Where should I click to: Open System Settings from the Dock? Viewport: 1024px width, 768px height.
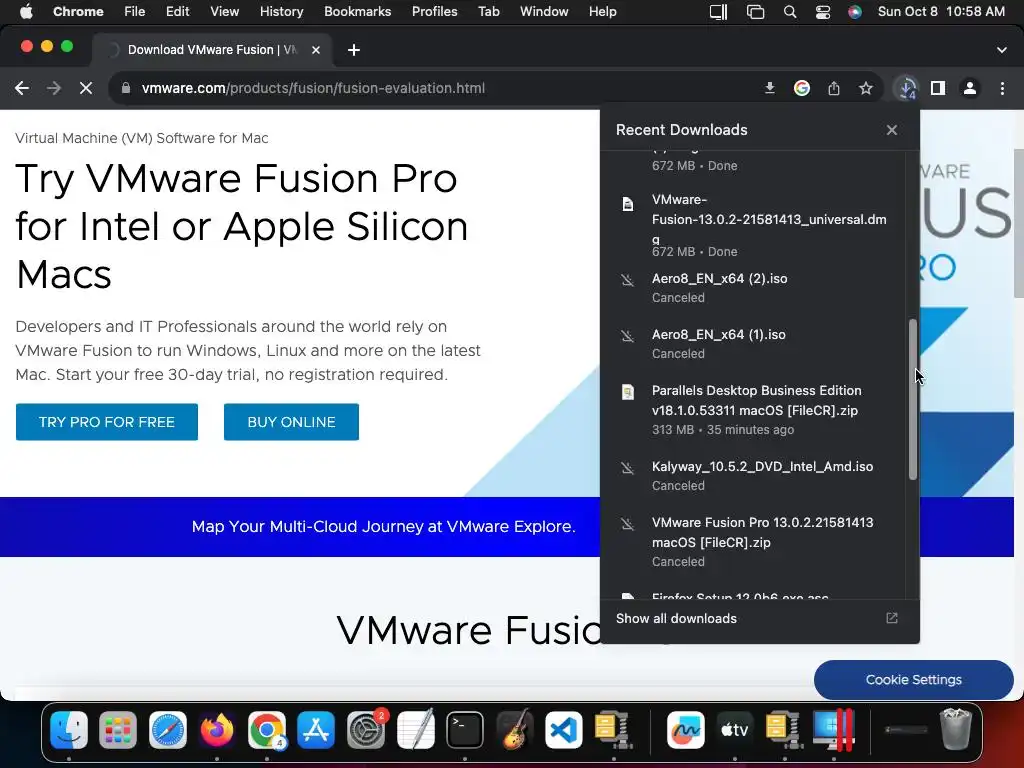366,729
